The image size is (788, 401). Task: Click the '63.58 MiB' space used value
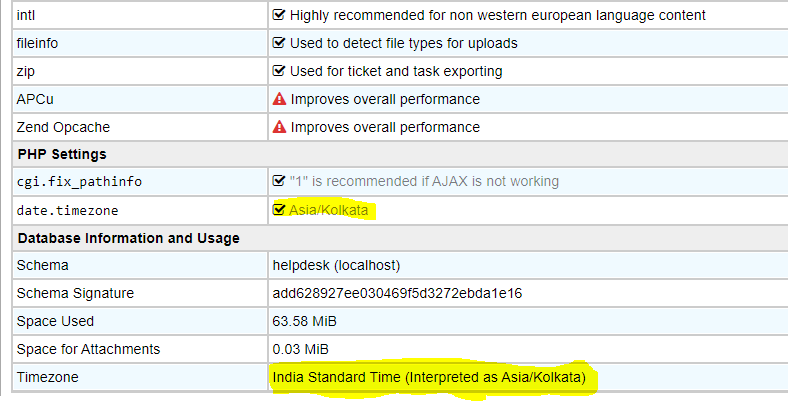[x=305, y=322]
